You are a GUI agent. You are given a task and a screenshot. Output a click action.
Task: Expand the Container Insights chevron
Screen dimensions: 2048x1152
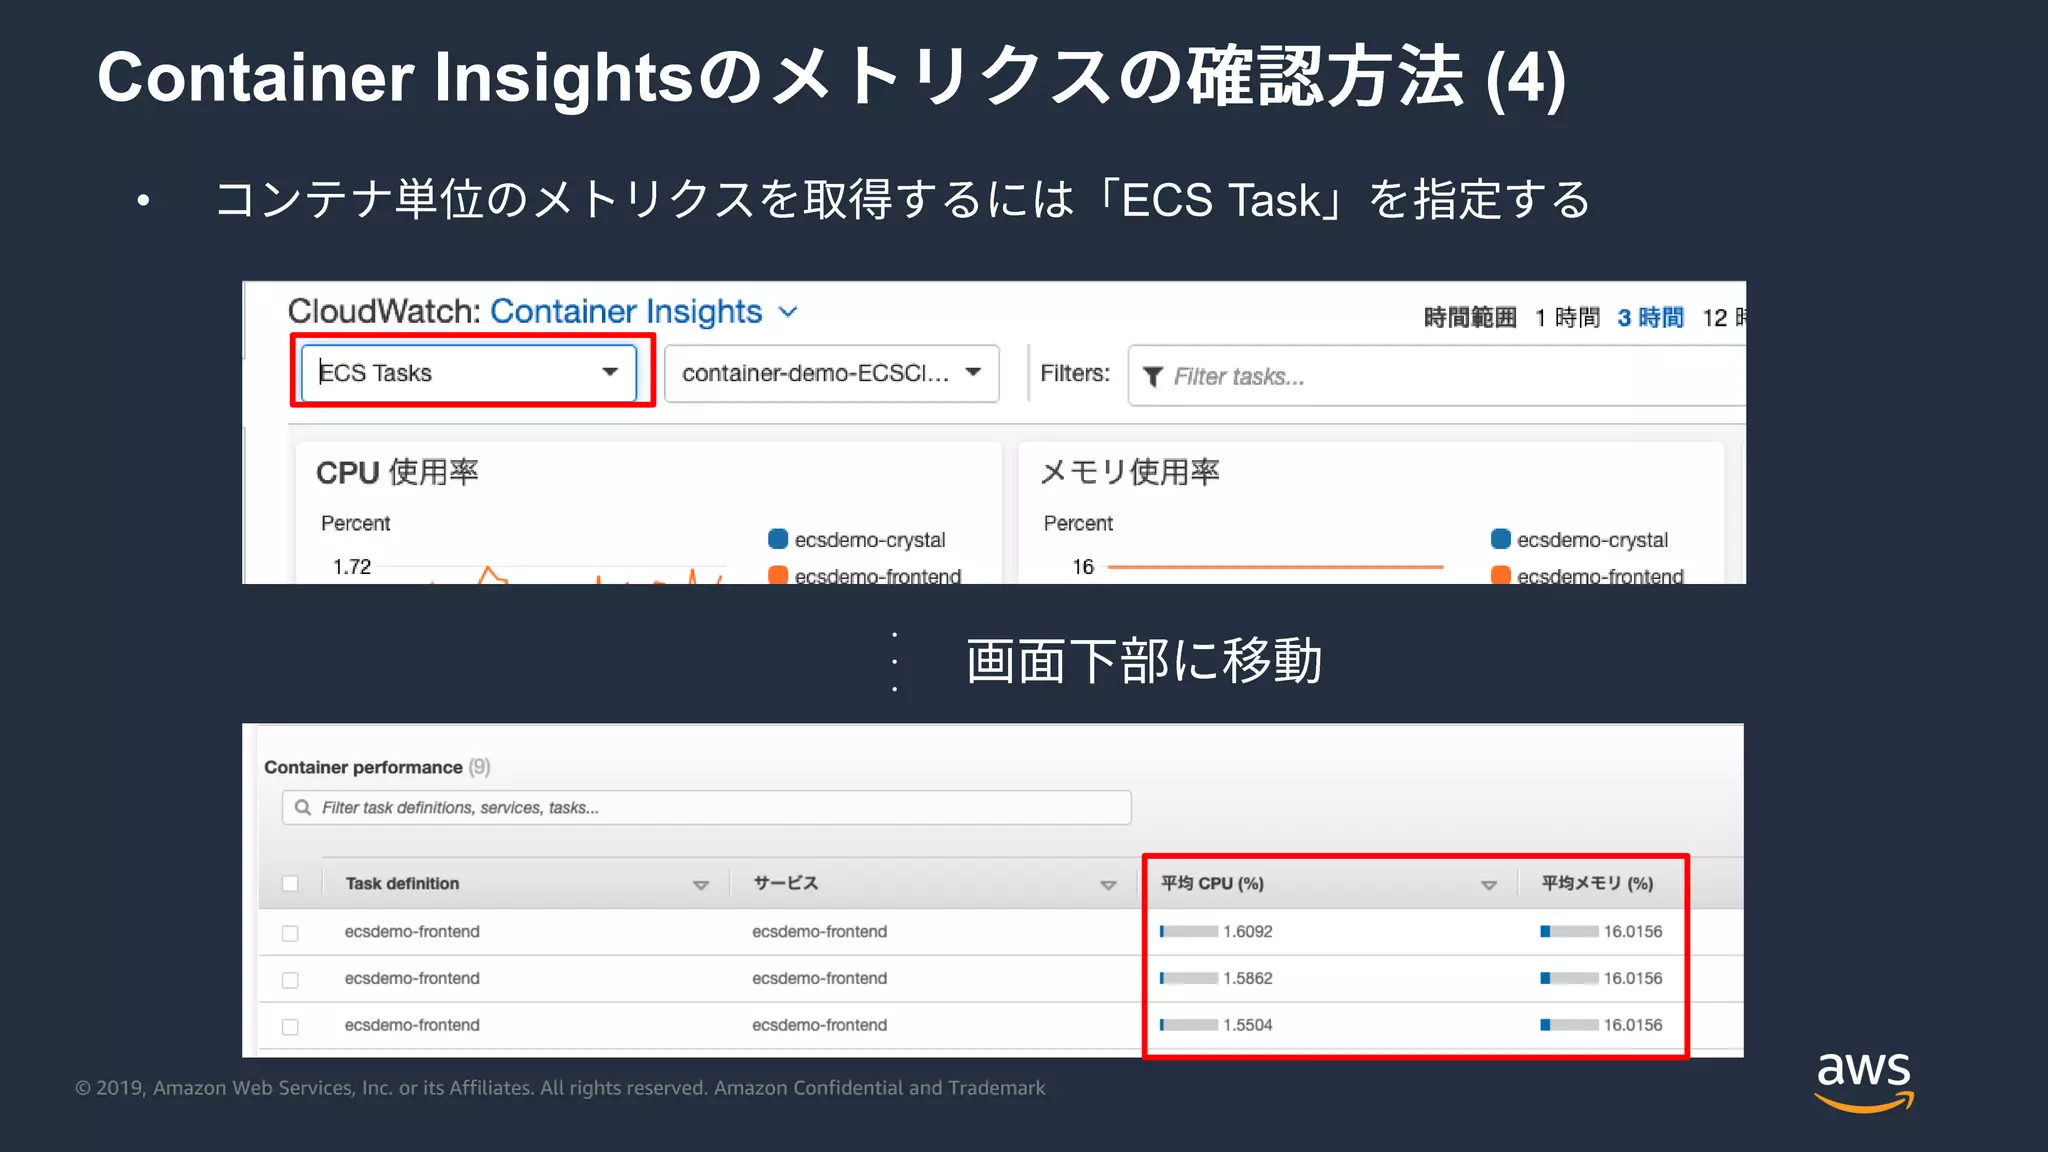pyautogui.click(x=788, y=312)
